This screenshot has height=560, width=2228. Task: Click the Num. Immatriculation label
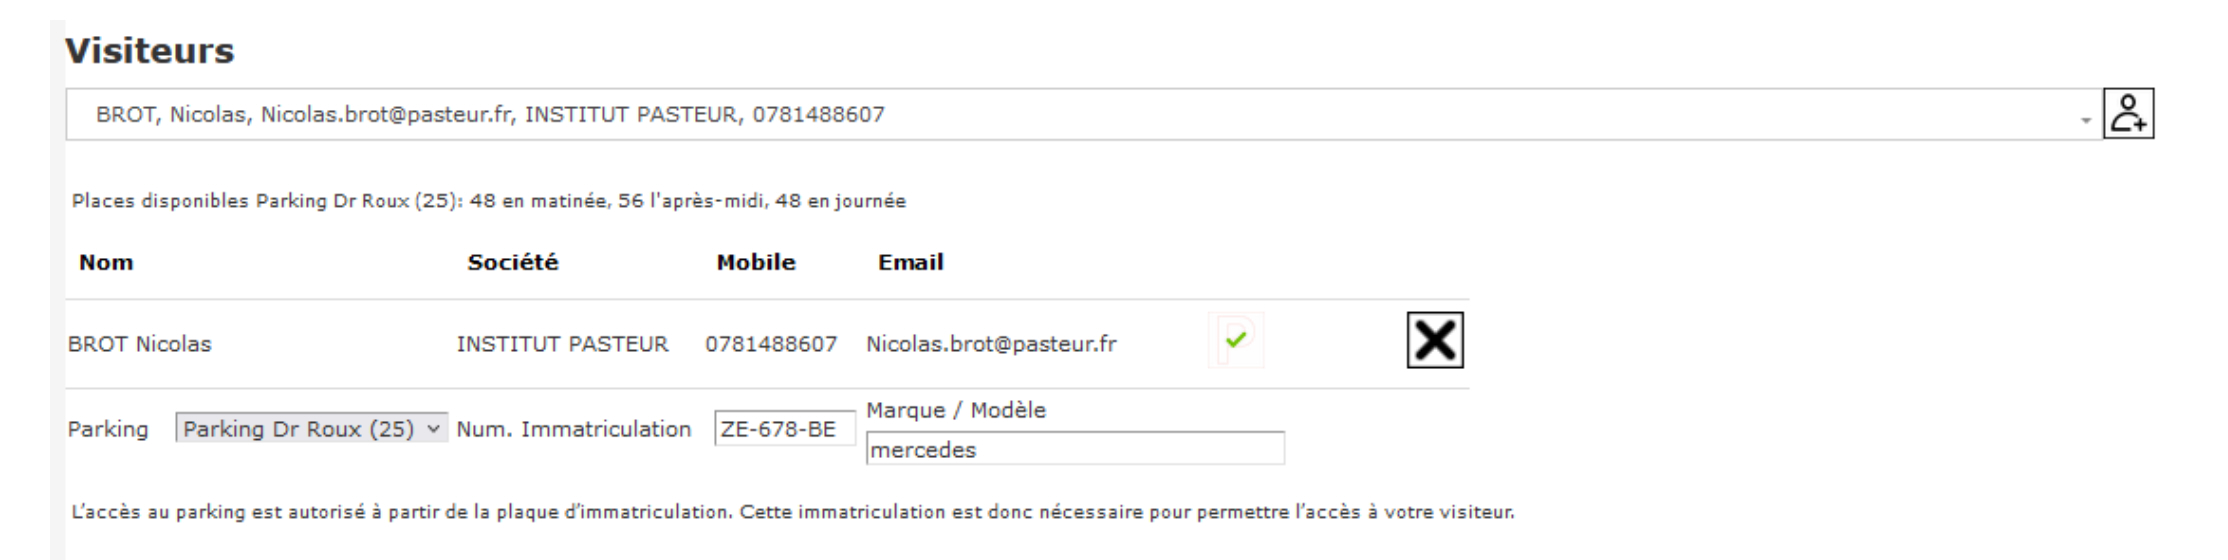click(x=573, y=429)
